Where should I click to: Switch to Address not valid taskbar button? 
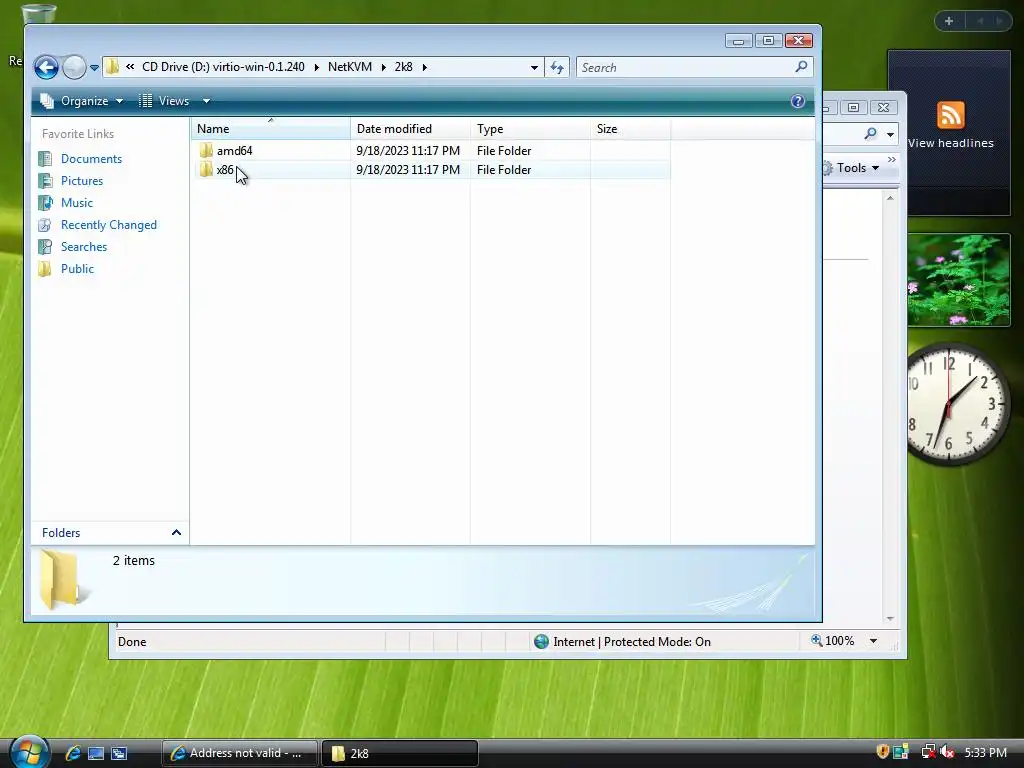pos(239,753)
